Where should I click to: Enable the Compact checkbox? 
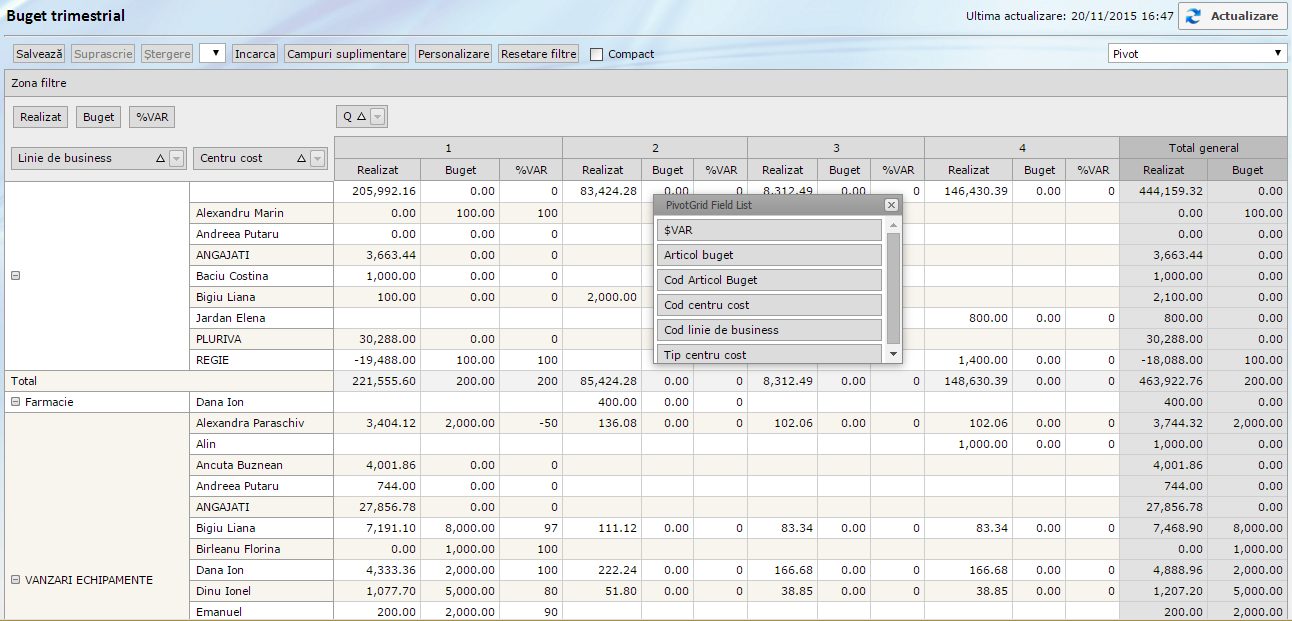[597, 54]
